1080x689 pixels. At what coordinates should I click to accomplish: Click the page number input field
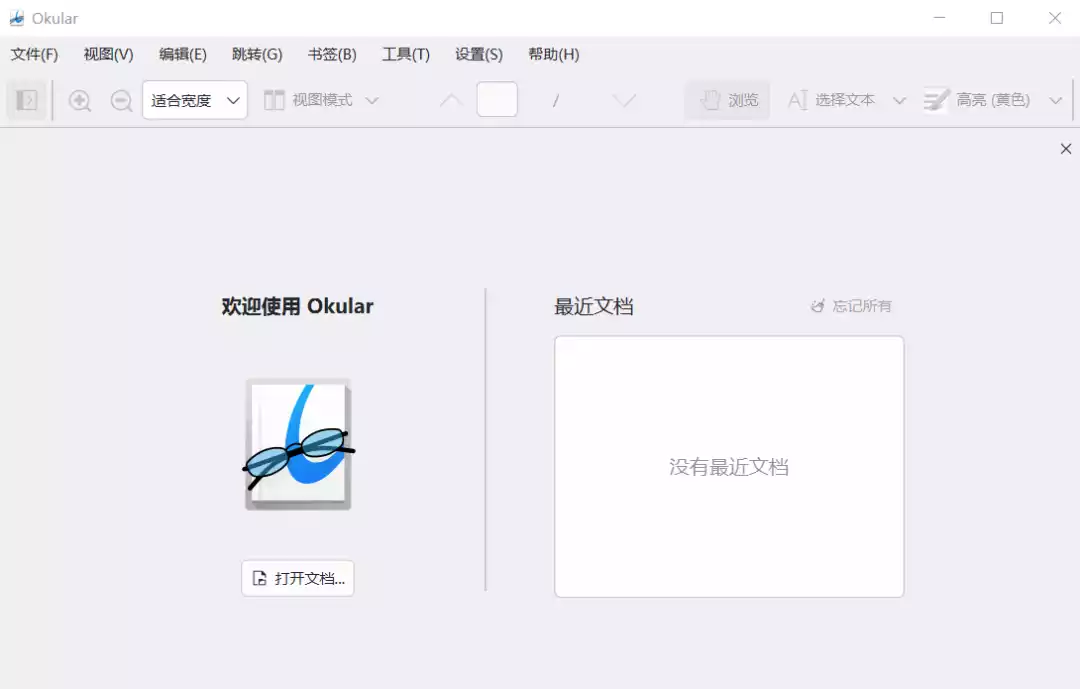pos(497,99)
